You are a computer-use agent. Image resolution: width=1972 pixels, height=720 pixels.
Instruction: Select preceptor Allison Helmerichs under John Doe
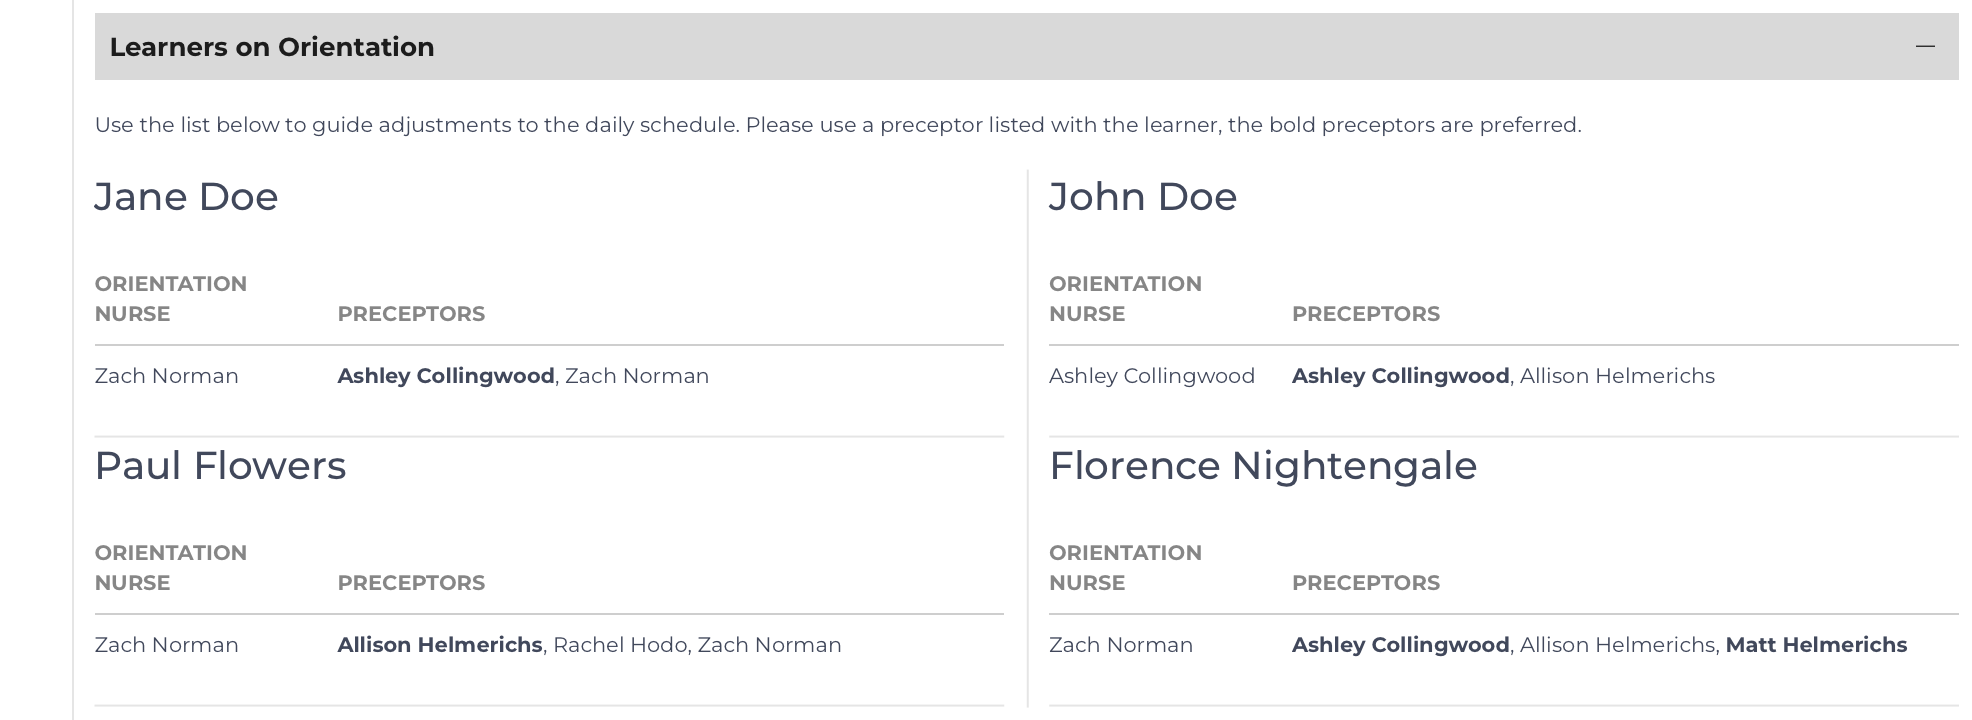click(x=1616, y=376)
